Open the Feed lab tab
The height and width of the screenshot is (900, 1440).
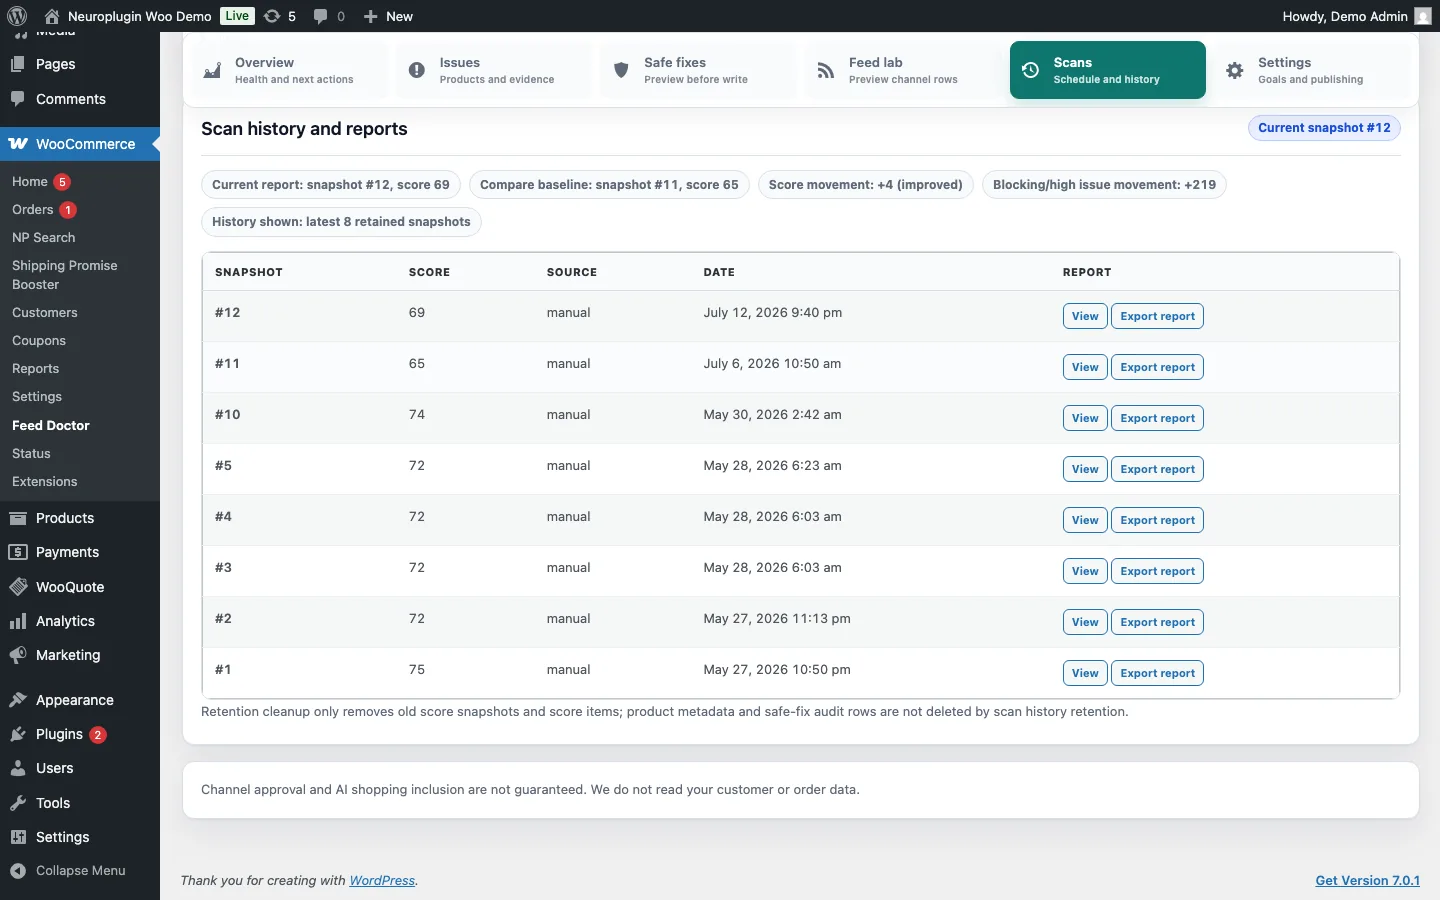(x=903, y=70)
